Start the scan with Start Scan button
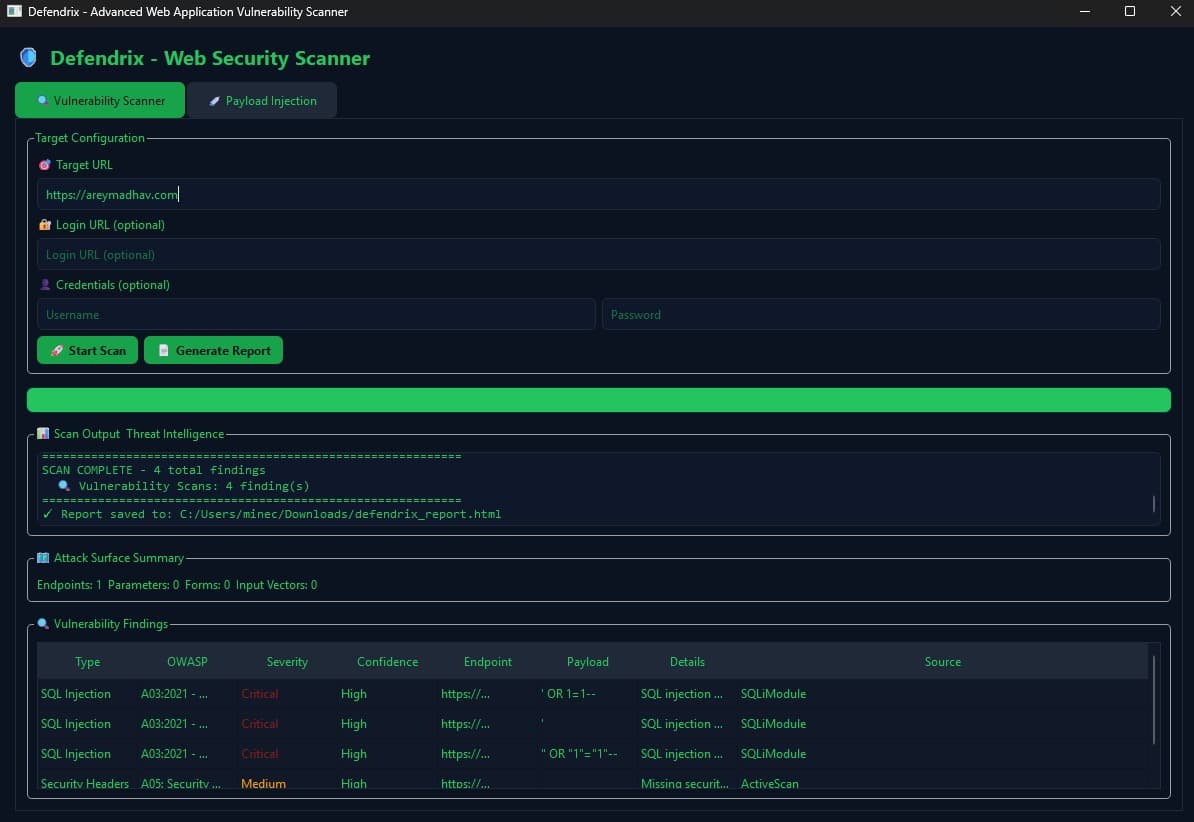Screen dimensions: 1194x822 (x=88, y=350)
